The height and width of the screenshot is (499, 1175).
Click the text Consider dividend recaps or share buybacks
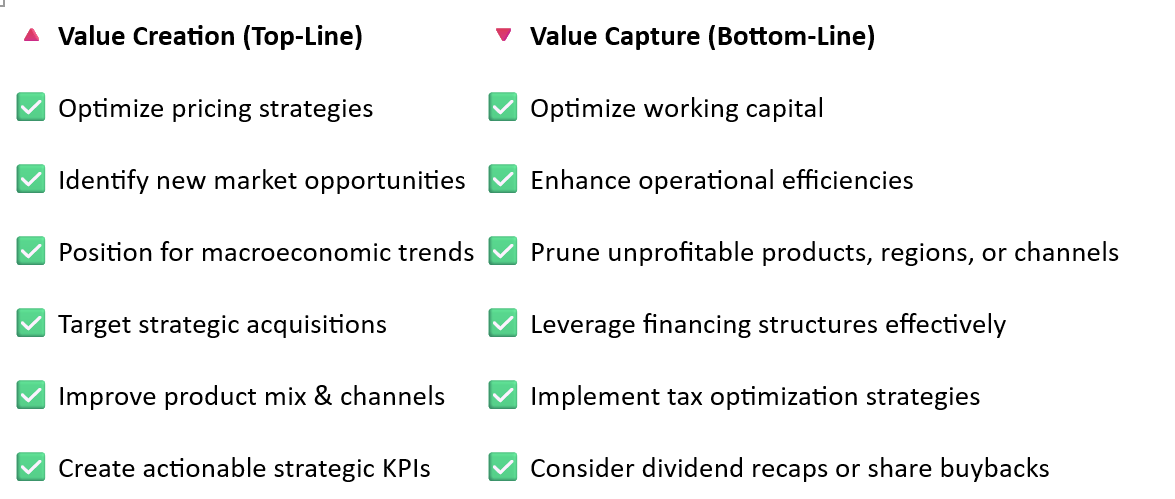point(790,469)
